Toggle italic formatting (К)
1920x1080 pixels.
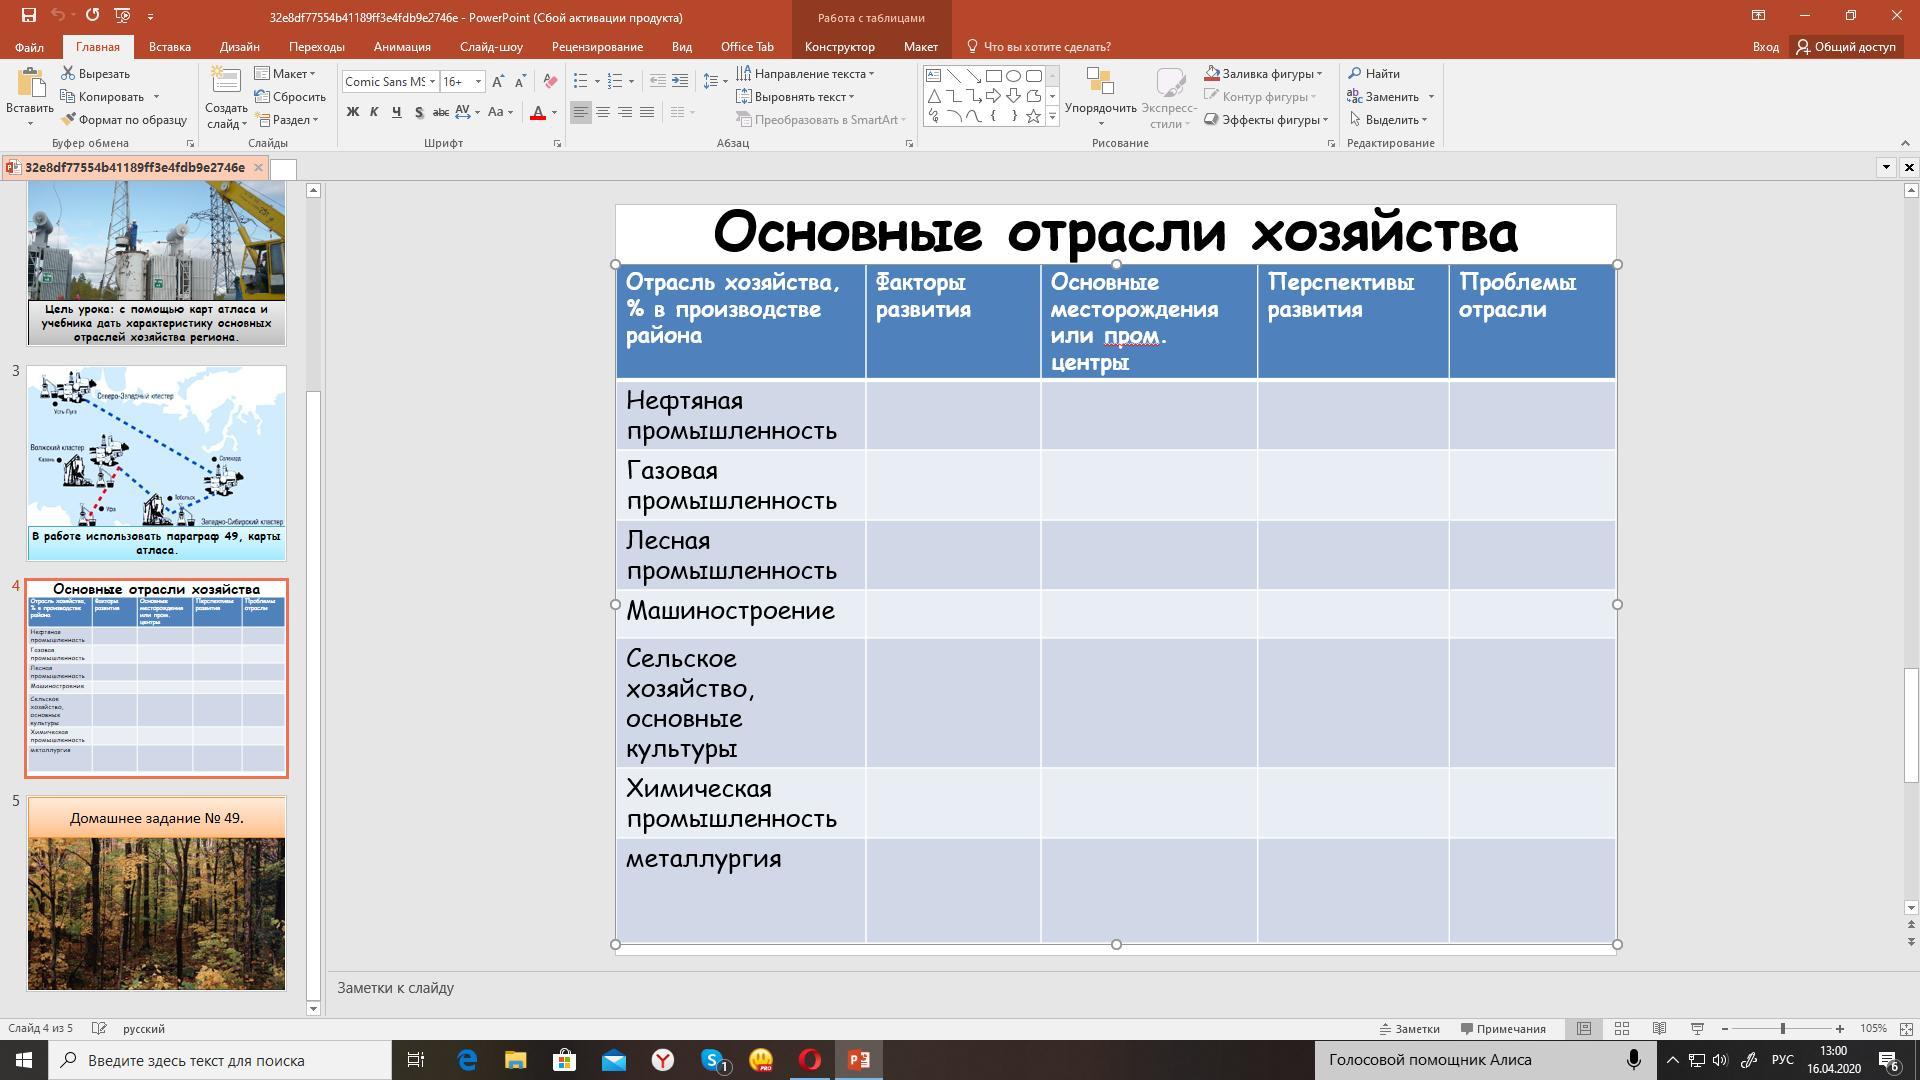(x=374, y=112)
